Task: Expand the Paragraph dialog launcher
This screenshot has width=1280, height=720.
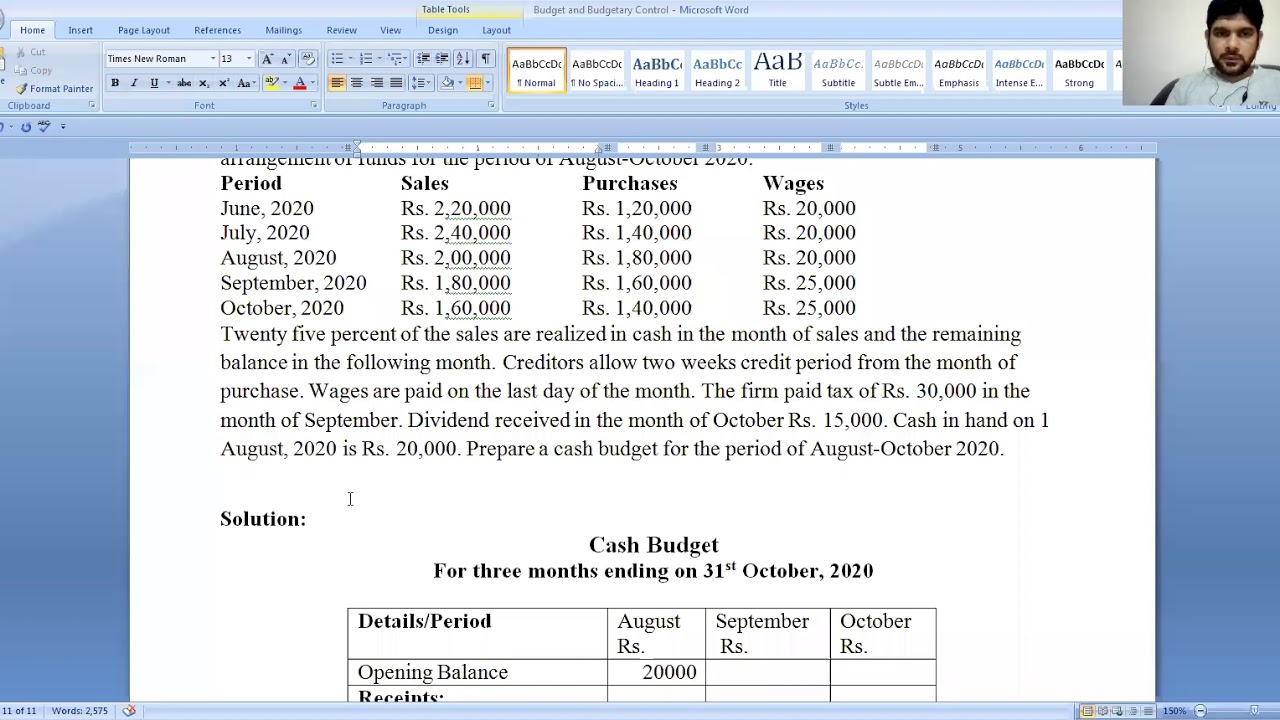Action: (491, 105)
